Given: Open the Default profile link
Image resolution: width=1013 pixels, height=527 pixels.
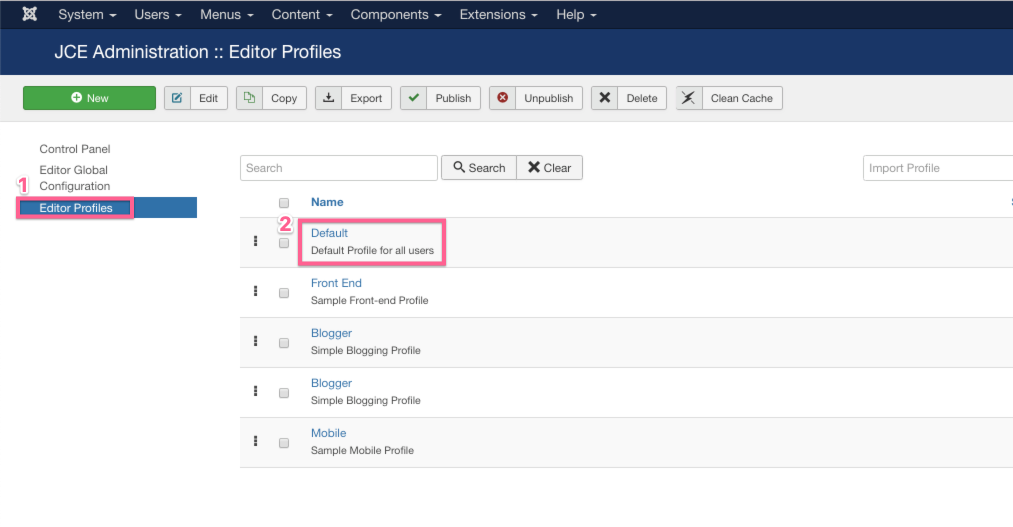Looking at the screenshot, I should pyautogui.click(x=329, y=233).
